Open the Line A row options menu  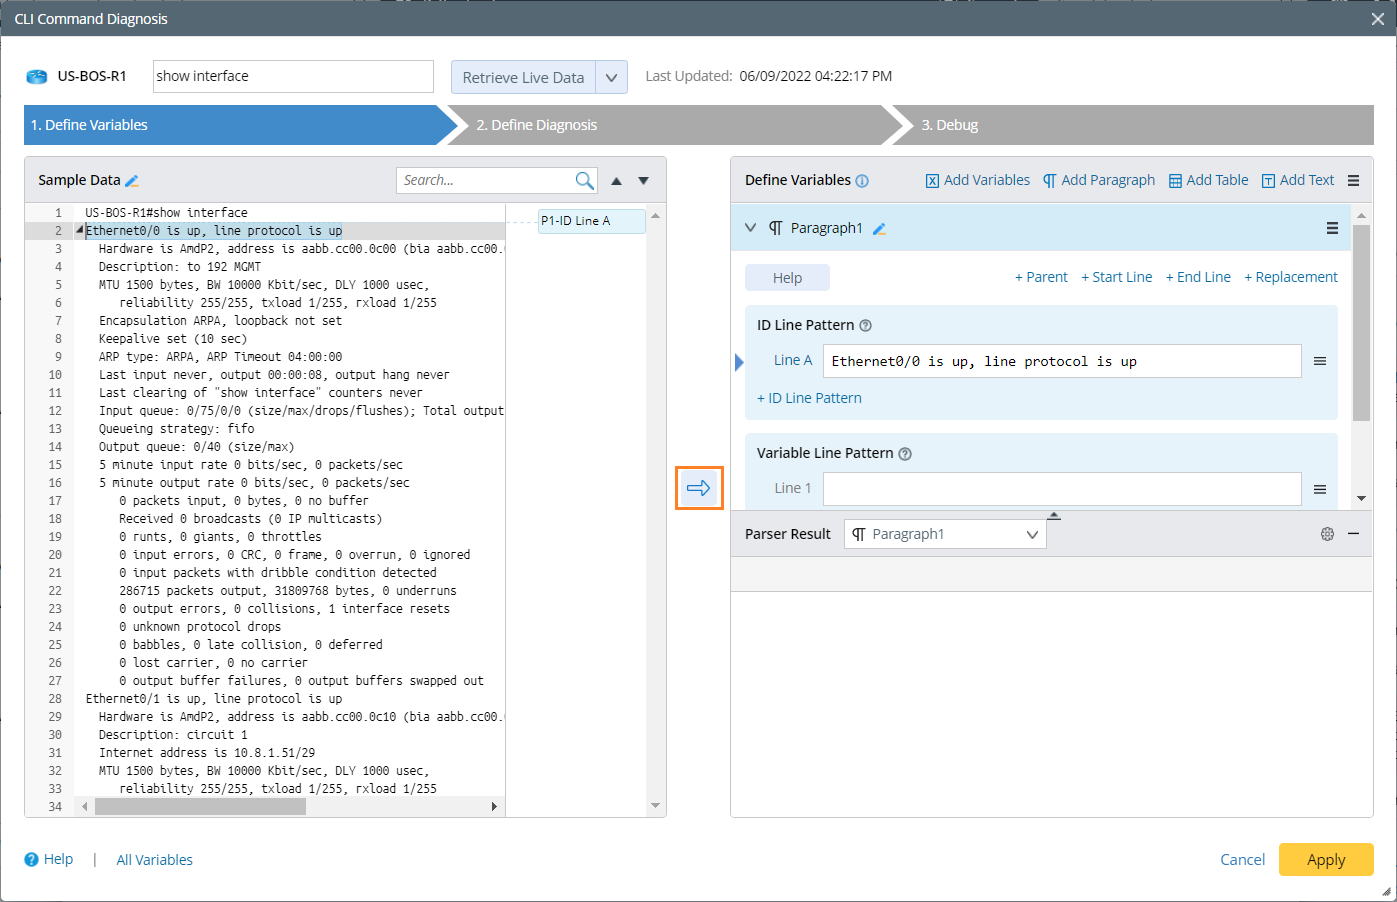[x=1319, y=361]
